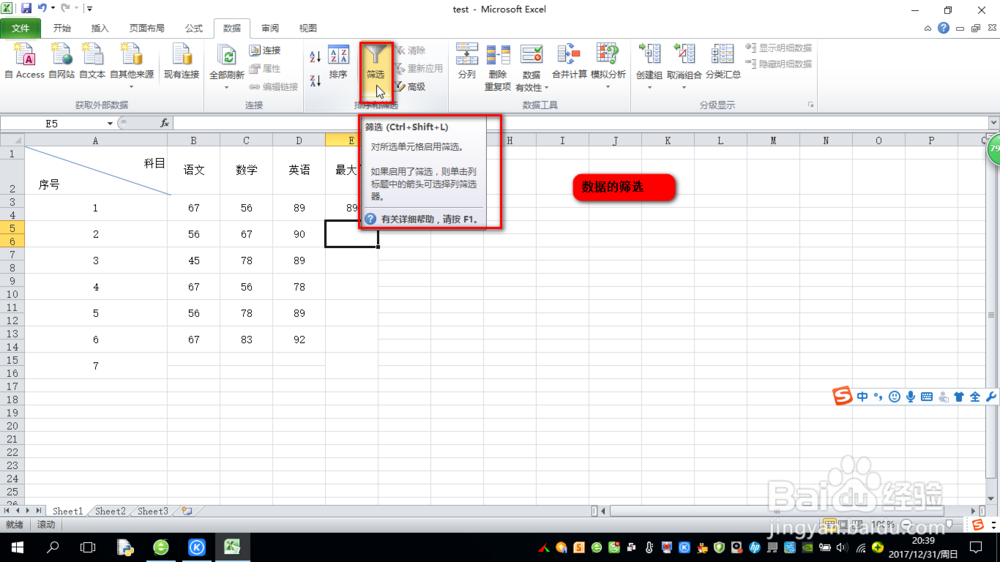Viewport: 1000px width, 562px height.
Task: Expand the Name Box dropdown arrow
Action: pos(110,123)
